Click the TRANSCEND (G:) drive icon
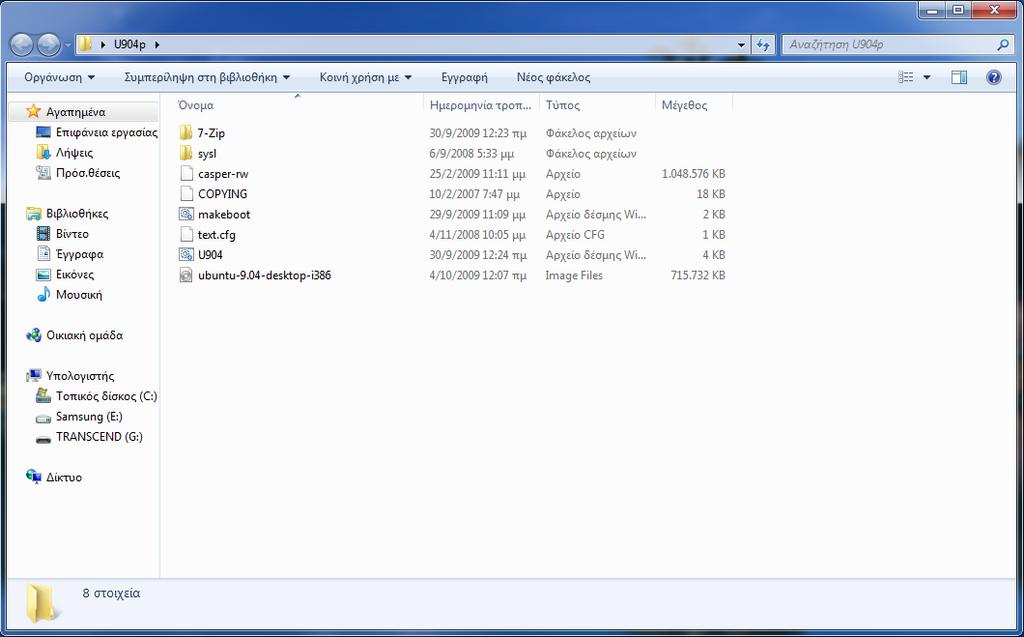 [43, 438]
